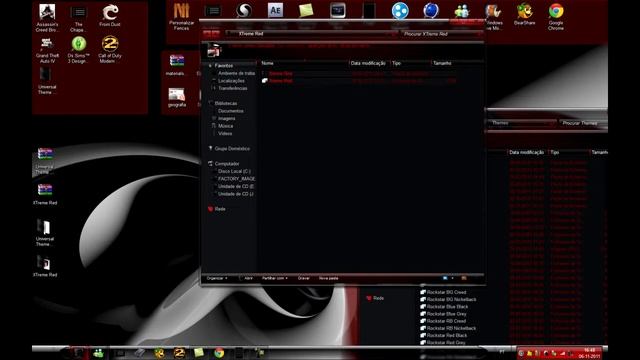Open the Partilhar com dropdown
The image size is (640, 360).
pos(275,278)
